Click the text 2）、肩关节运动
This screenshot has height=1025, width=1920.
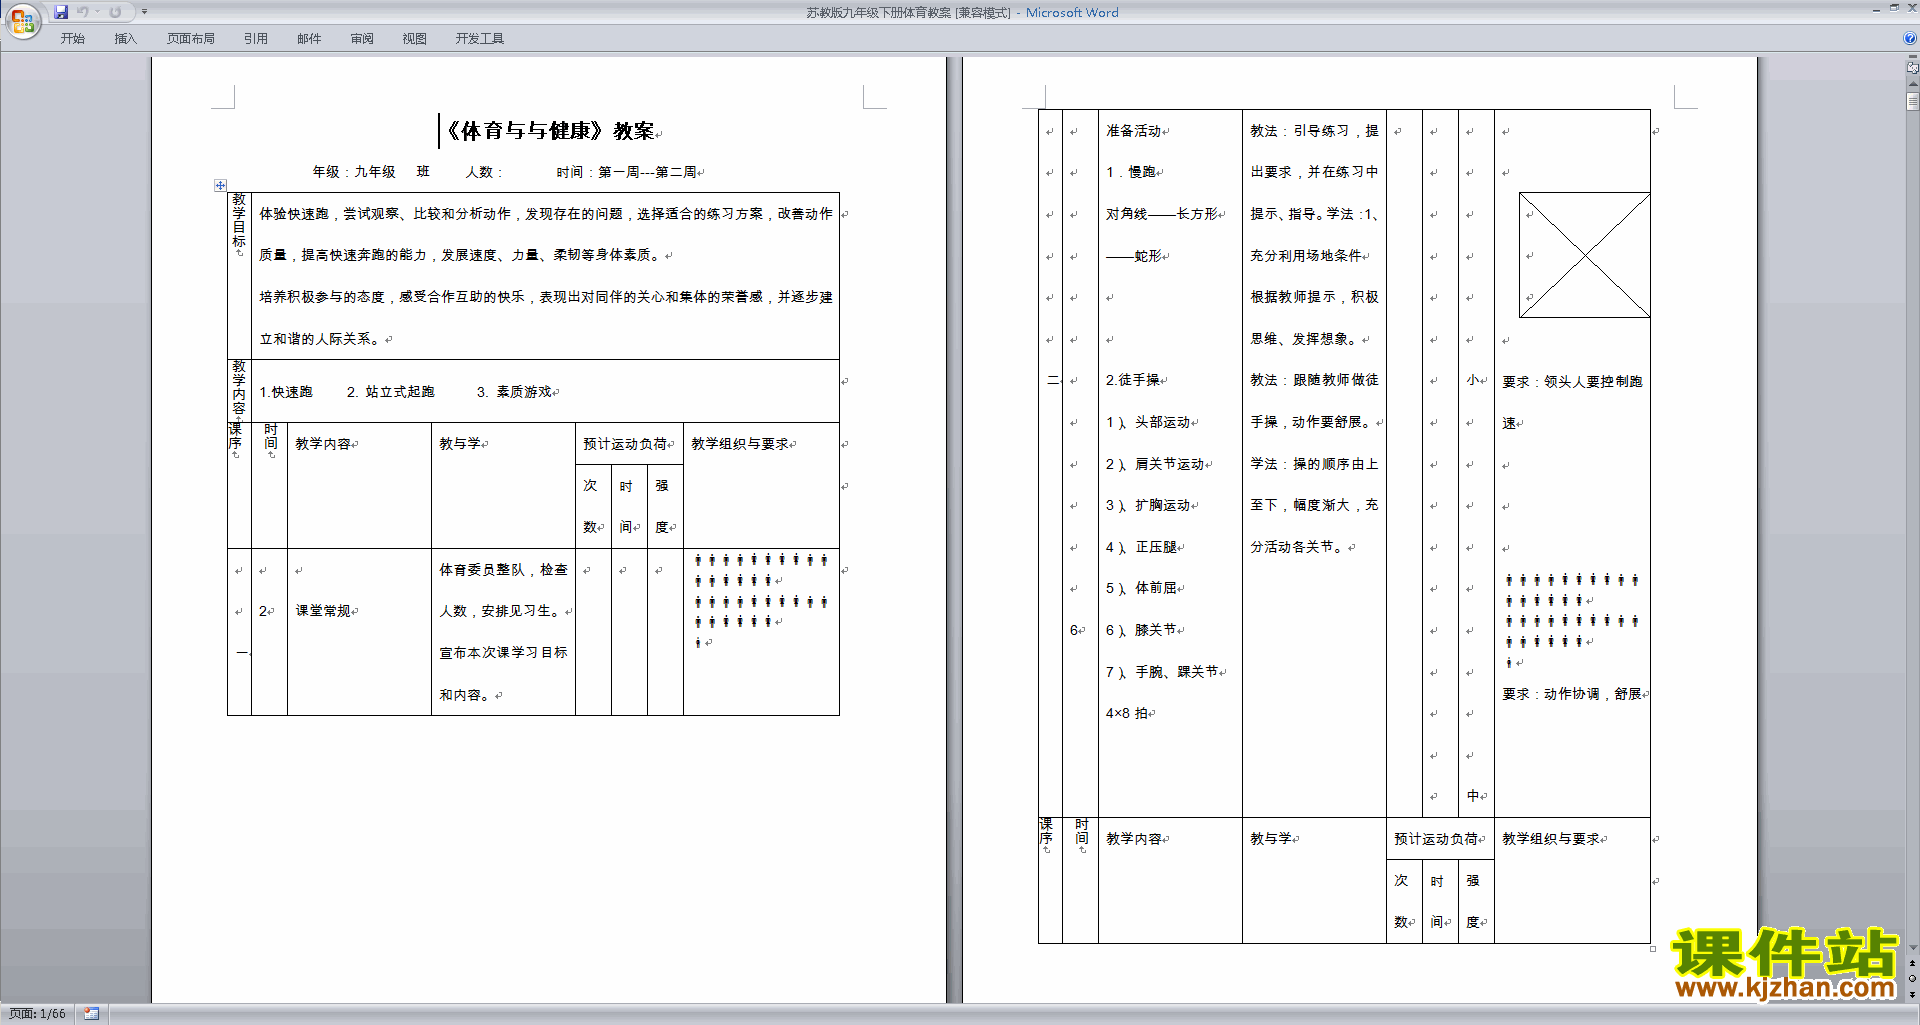(1155, 464)
